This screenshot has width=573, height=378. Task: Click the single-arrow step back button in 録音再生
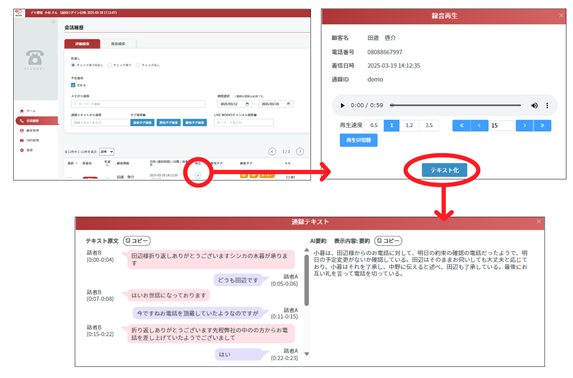(x=479, y=125)
